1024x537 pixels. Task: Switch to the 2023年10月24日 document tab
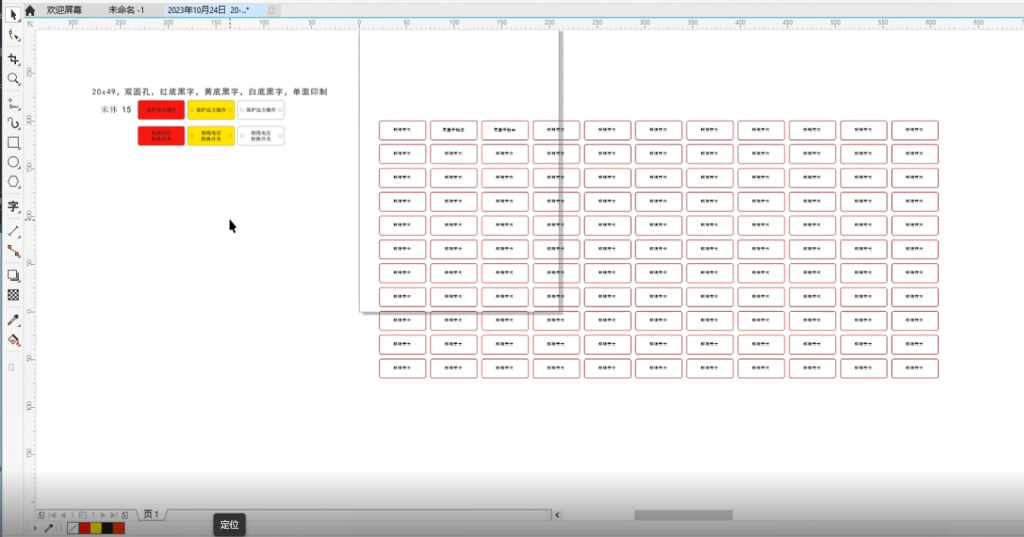(x=208, y=10)
